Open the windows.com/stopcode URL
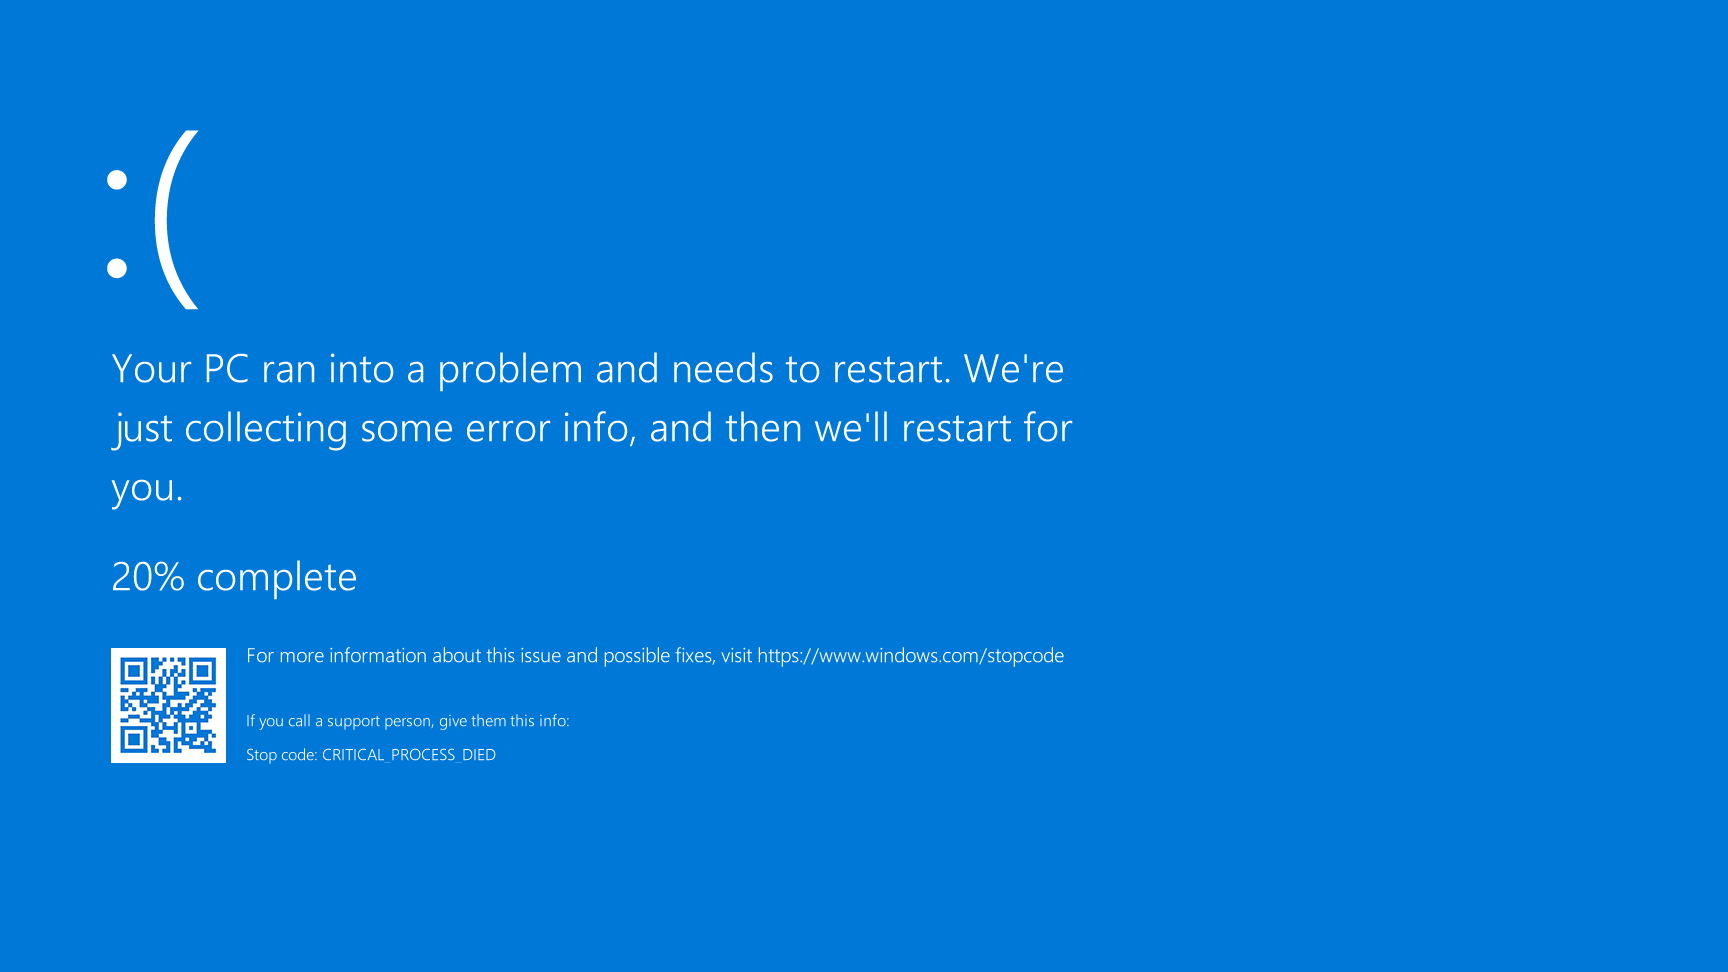The width and height of the screenshot is (1728, 972). click(x=910, y=656)
